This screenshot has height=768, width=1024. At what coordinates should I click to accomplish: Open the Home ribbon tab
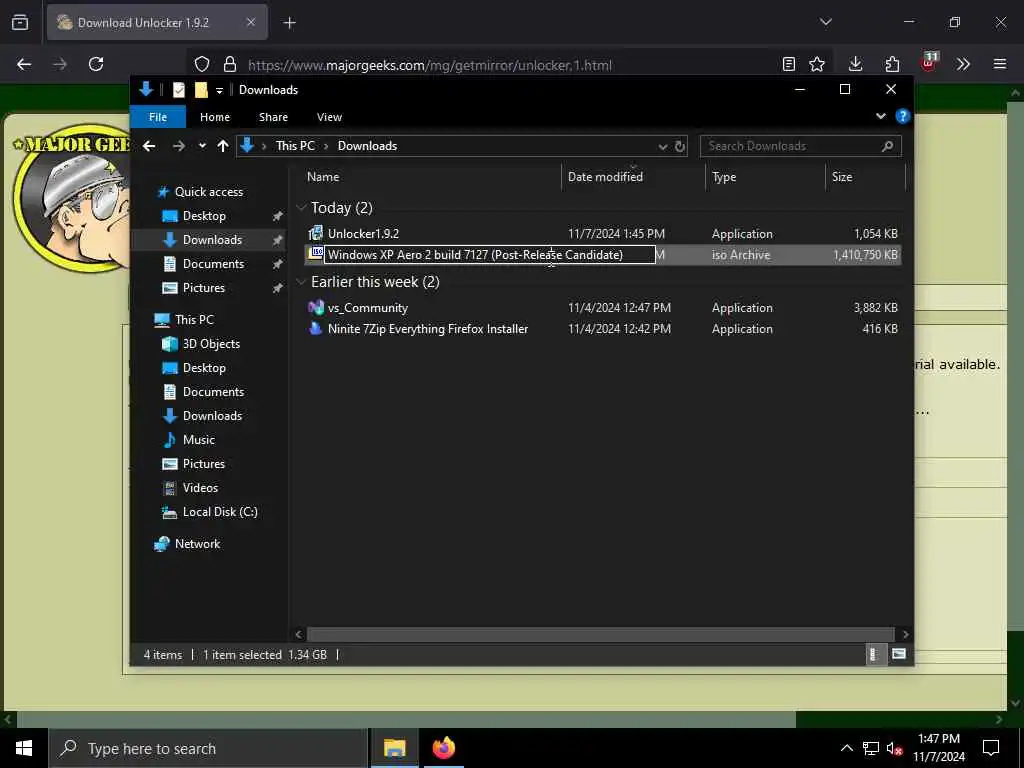[x=215, y=117]
